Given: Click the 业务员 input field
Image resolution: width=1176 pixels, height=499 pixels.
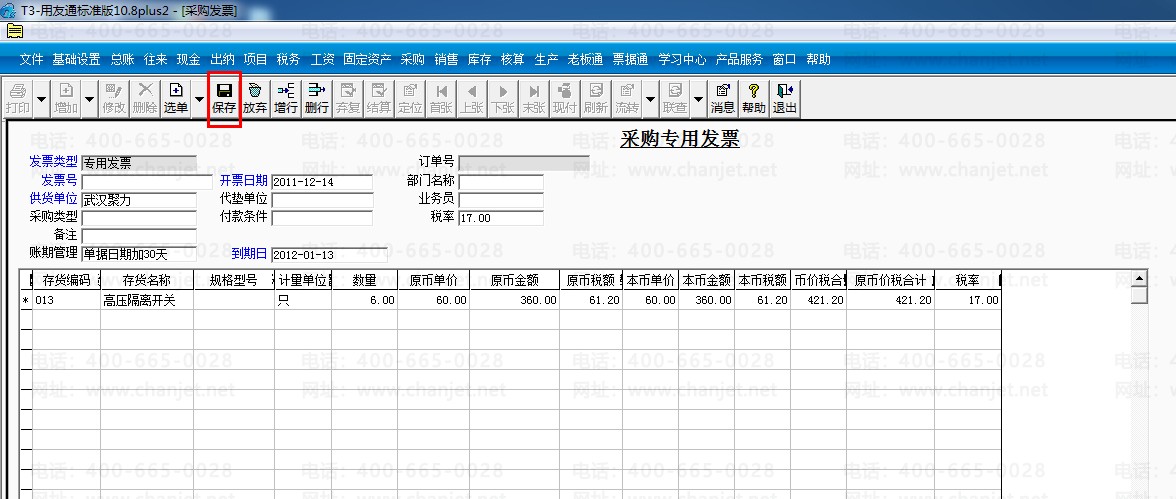Looking at the screenshot, I should click(x=501, y=200).
